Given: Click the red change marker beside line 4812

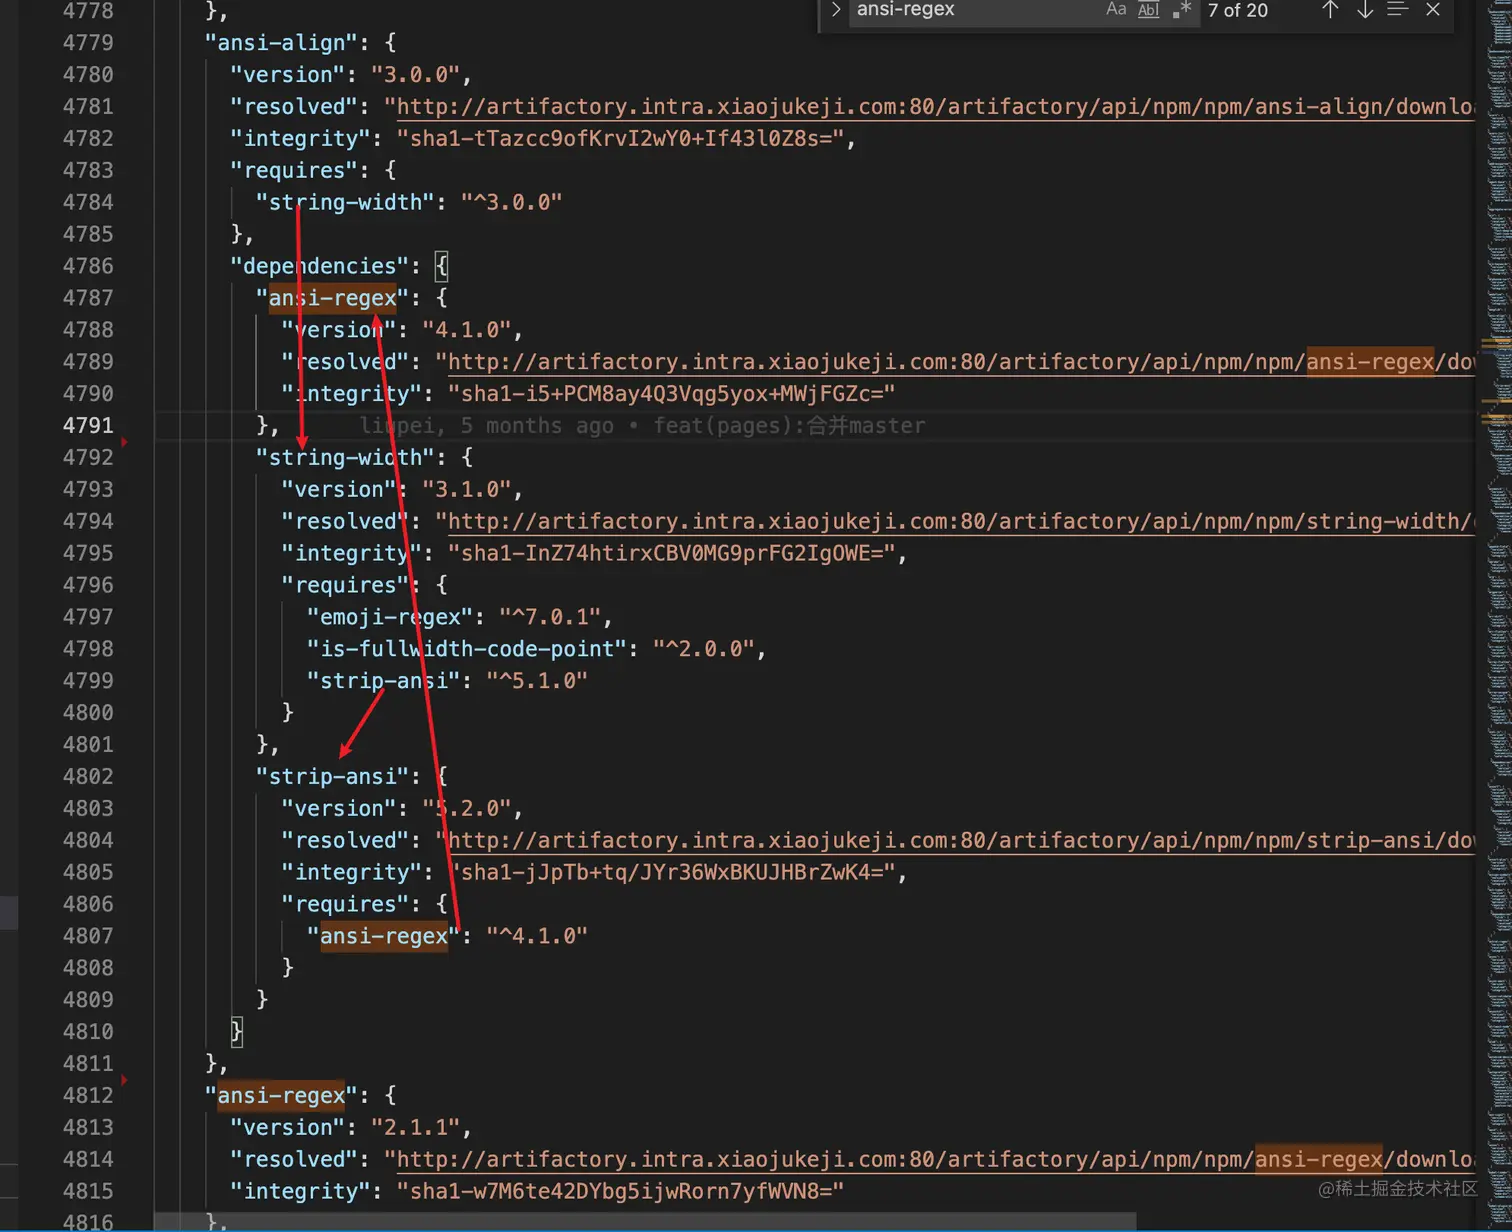Looking at the screenshot, I should (x=124, y=1080).
